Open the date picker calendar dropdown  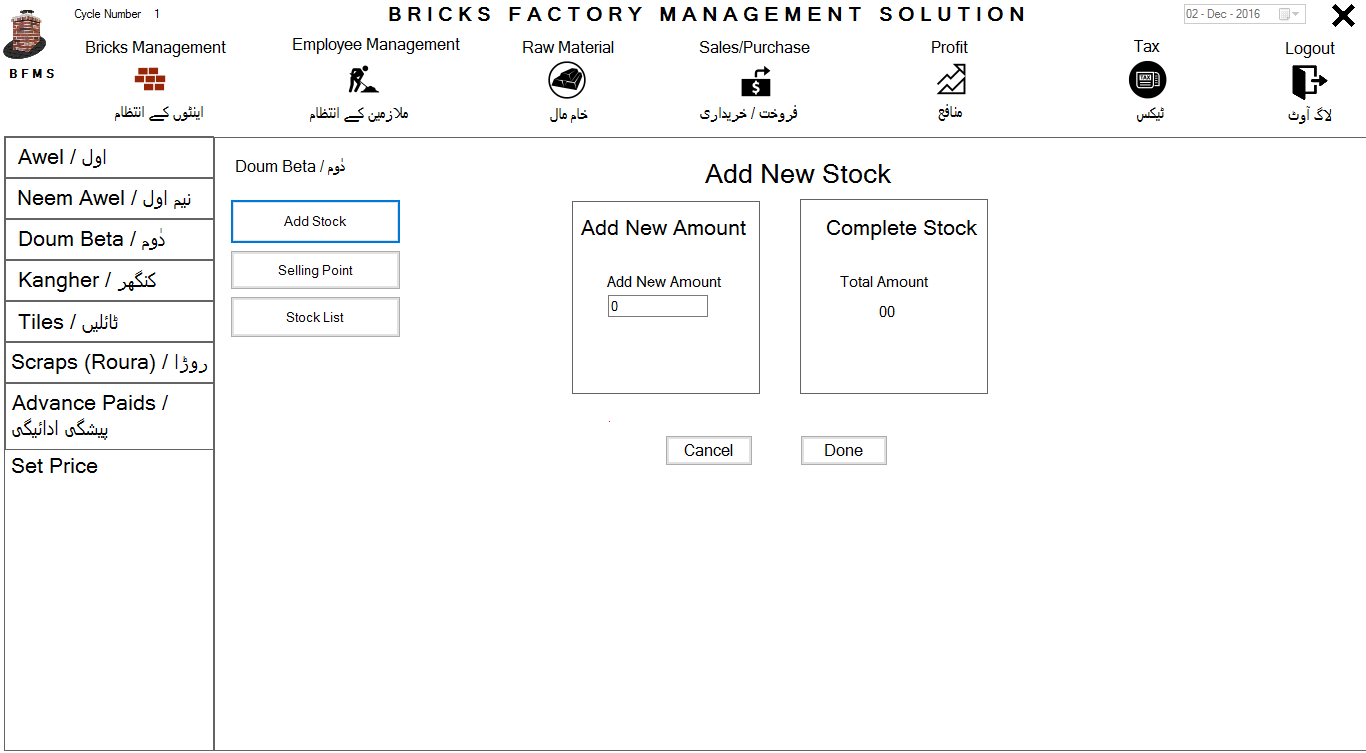point(1290,14)
